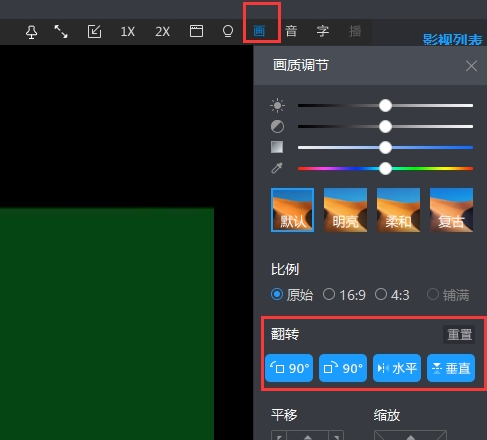Open the 字 subtitle settings tab
This screenshot has width=487, height=440.
pyautogui.click(x=323, y=31)
